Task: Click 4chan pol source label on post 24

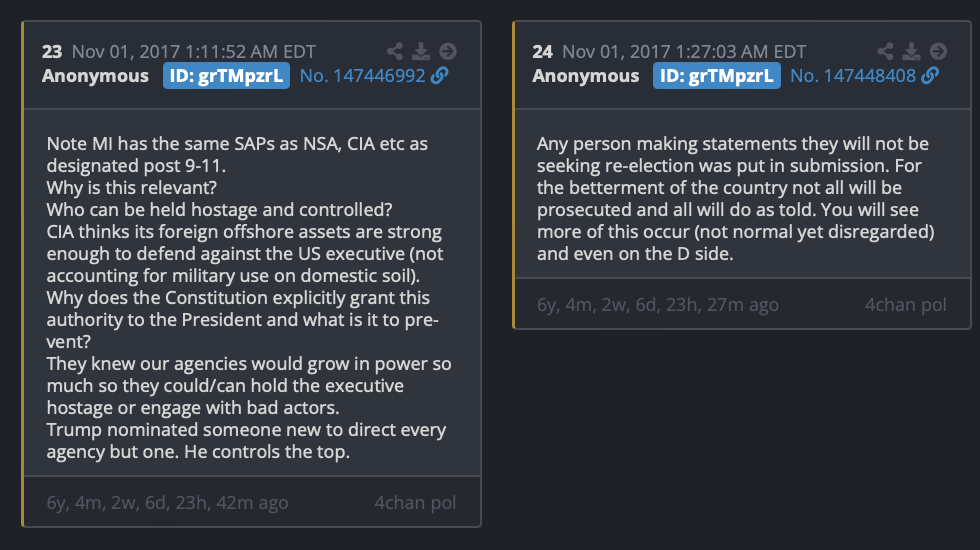Action: pos(906,304)
